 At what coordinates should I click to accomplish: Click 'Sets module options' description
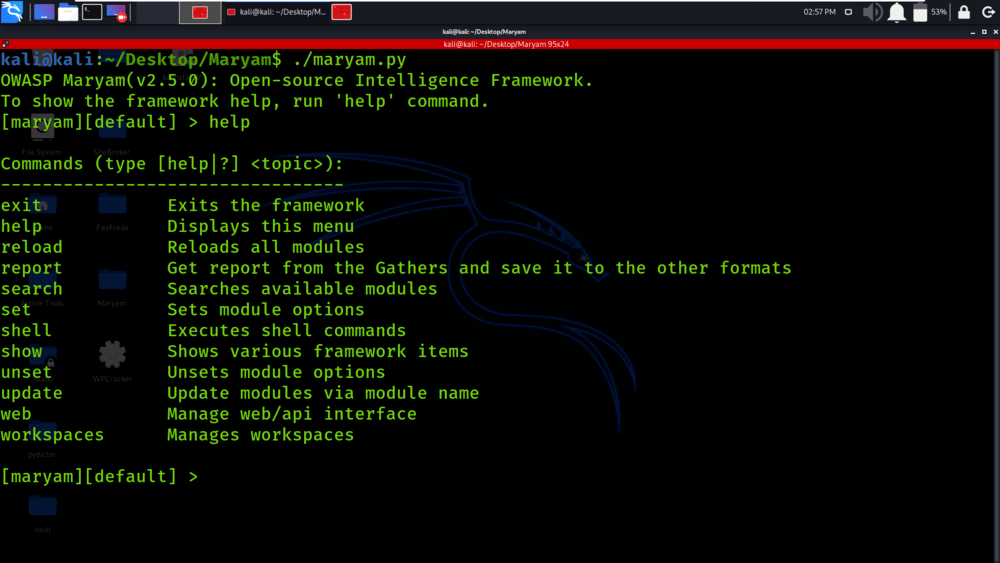tap(266, 310)
